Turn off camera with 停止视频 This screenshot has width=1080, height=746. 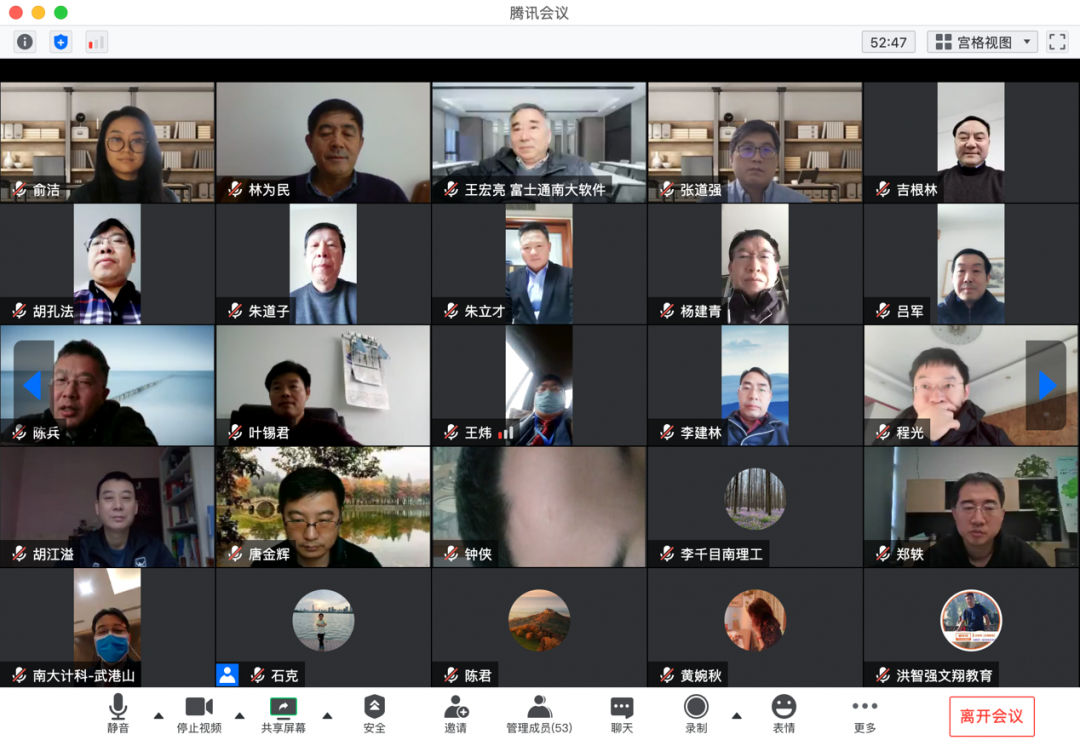coord(199,714)
